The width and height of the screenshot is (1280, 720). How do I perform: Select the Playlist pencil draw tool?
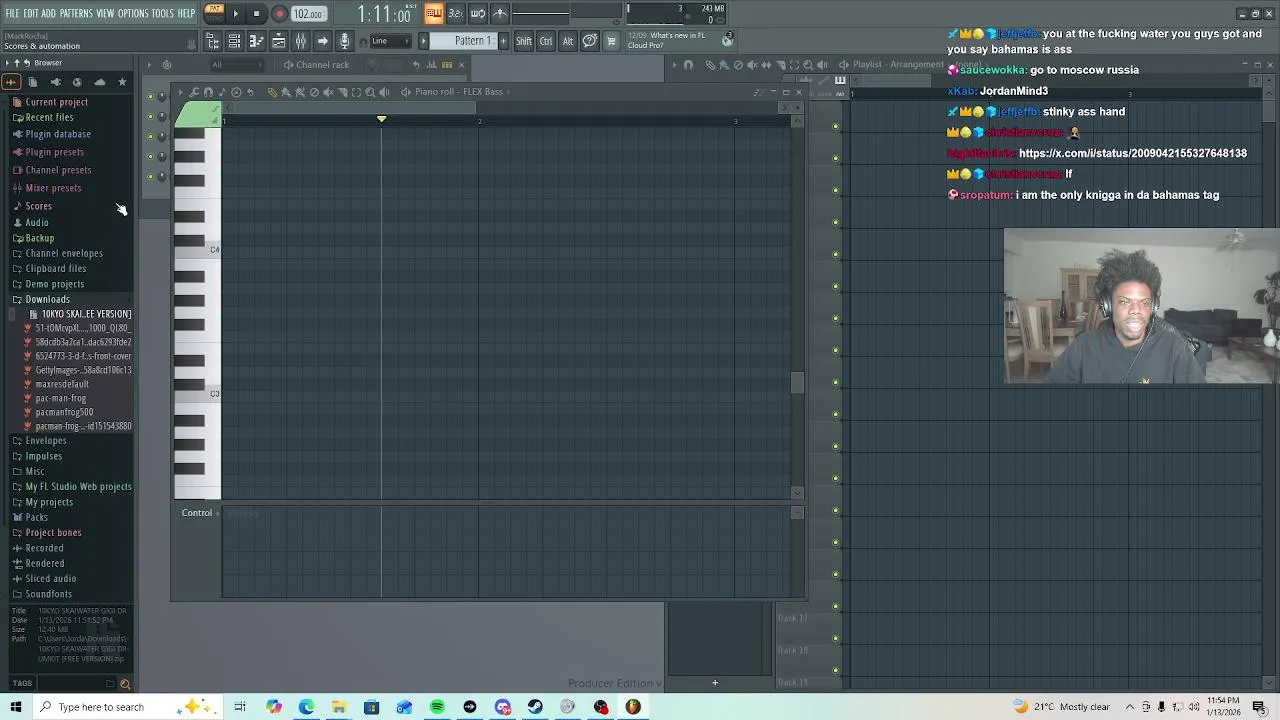tap(710, 65)
